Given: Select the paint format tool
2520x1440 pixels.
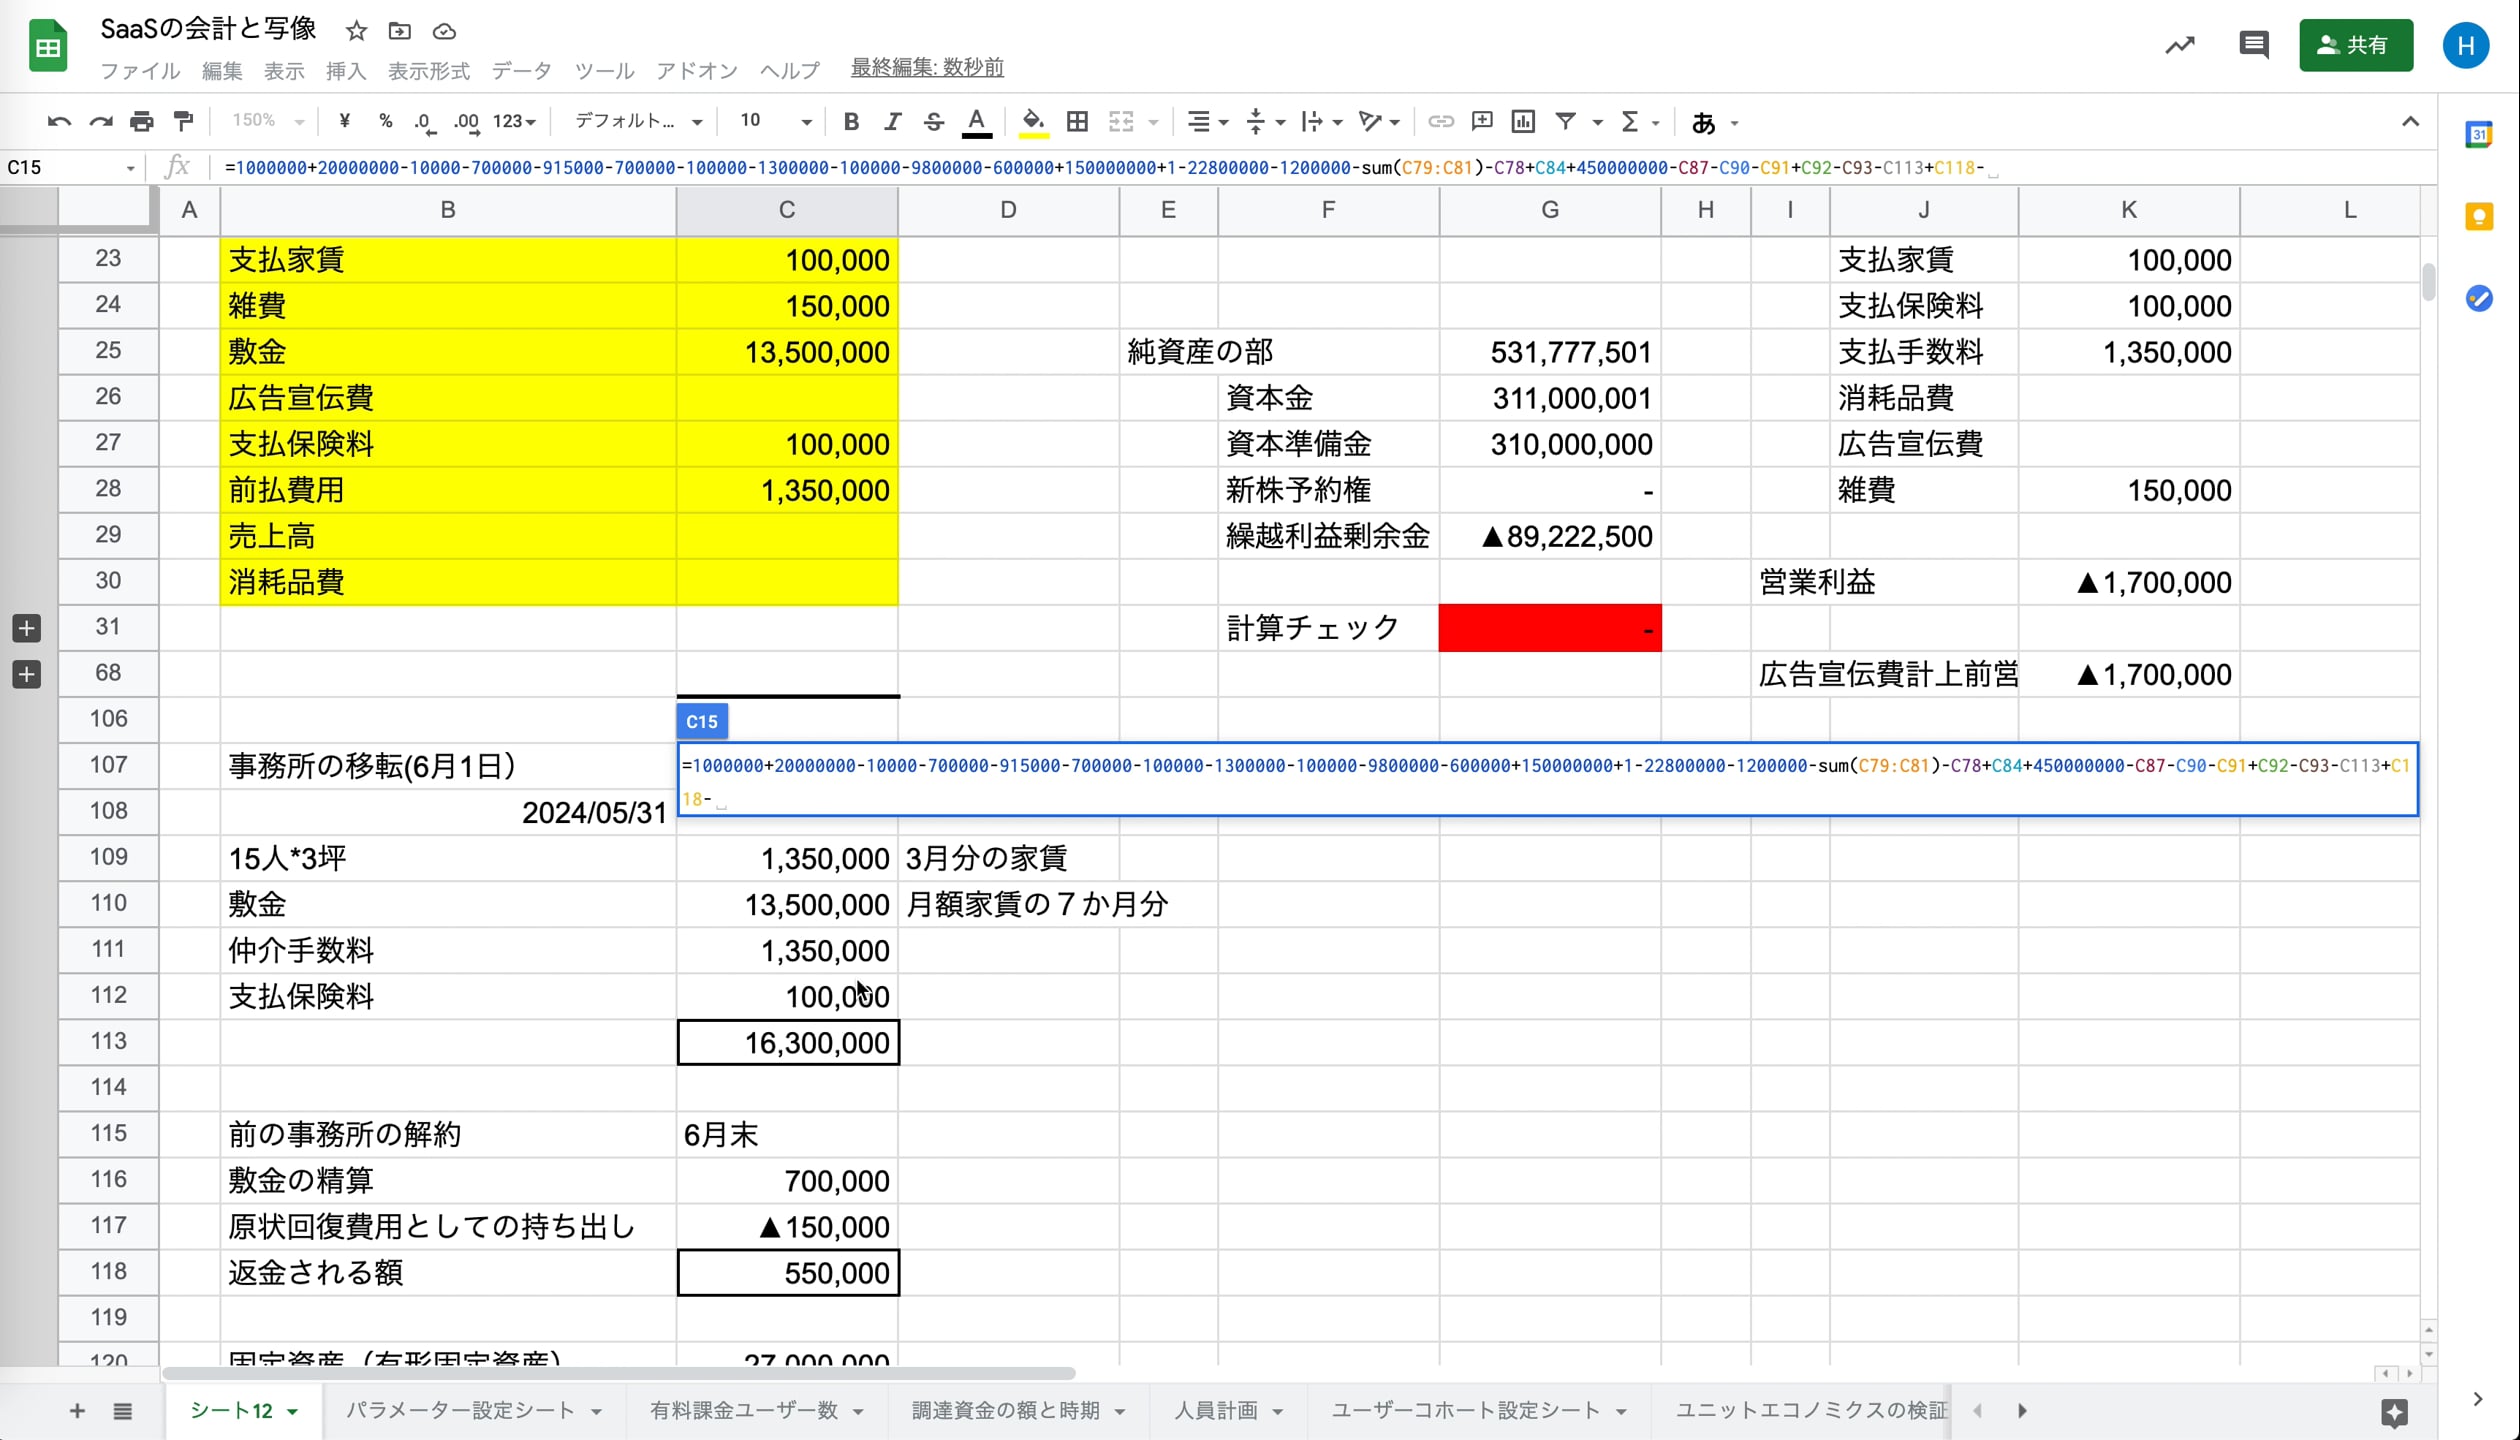Looking at the screenshot, I should click(183, 122).
